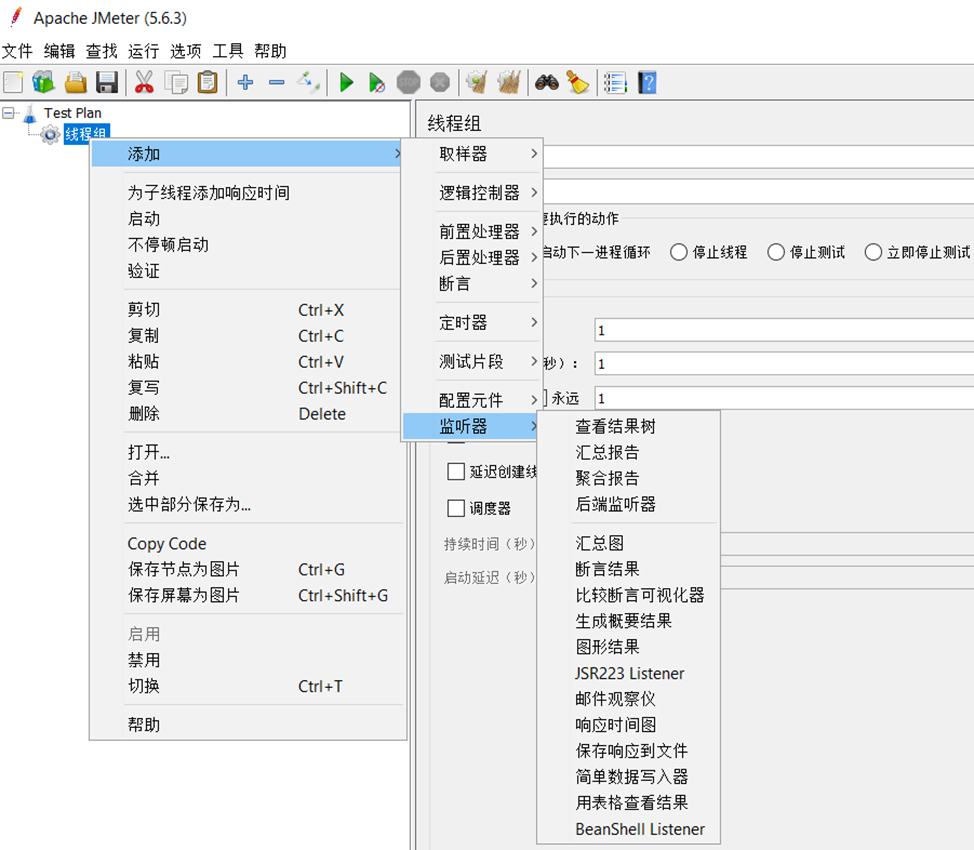
Task: Click 为子线程添加响应时间 context entry
Action: point(248,193)
